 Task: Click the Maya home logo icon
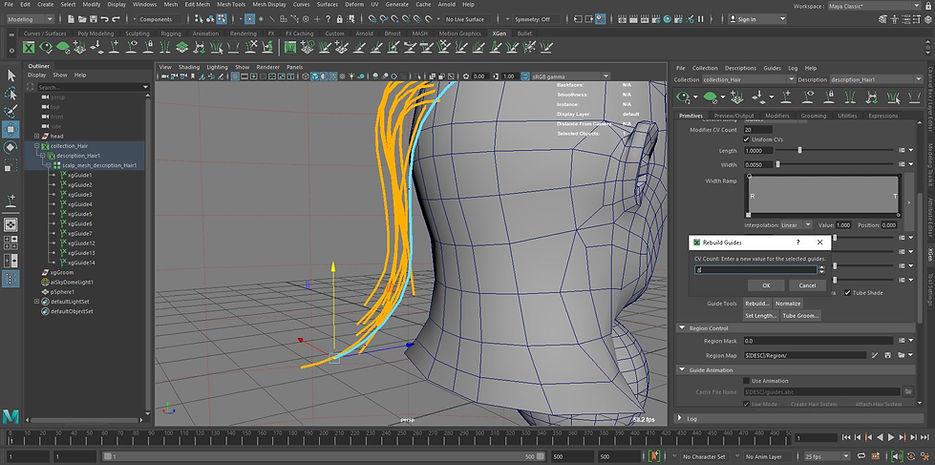10,416
